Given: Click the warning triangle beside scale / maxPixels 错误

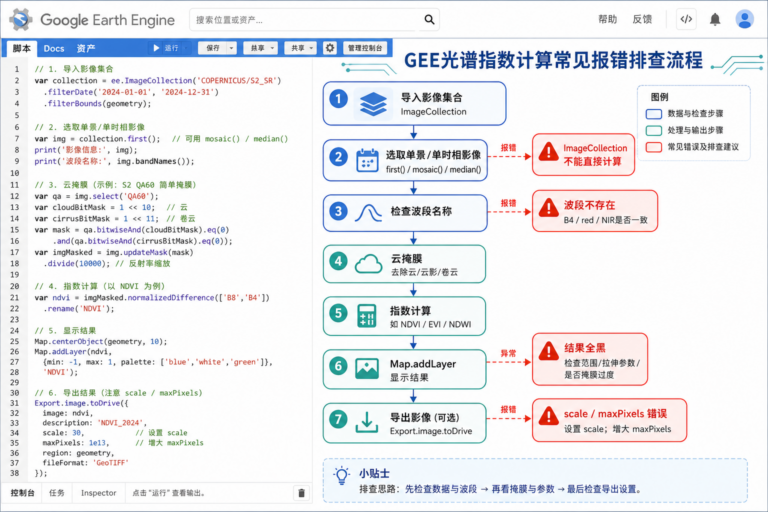Looking at the screenshot, I should tap(549, 416).
